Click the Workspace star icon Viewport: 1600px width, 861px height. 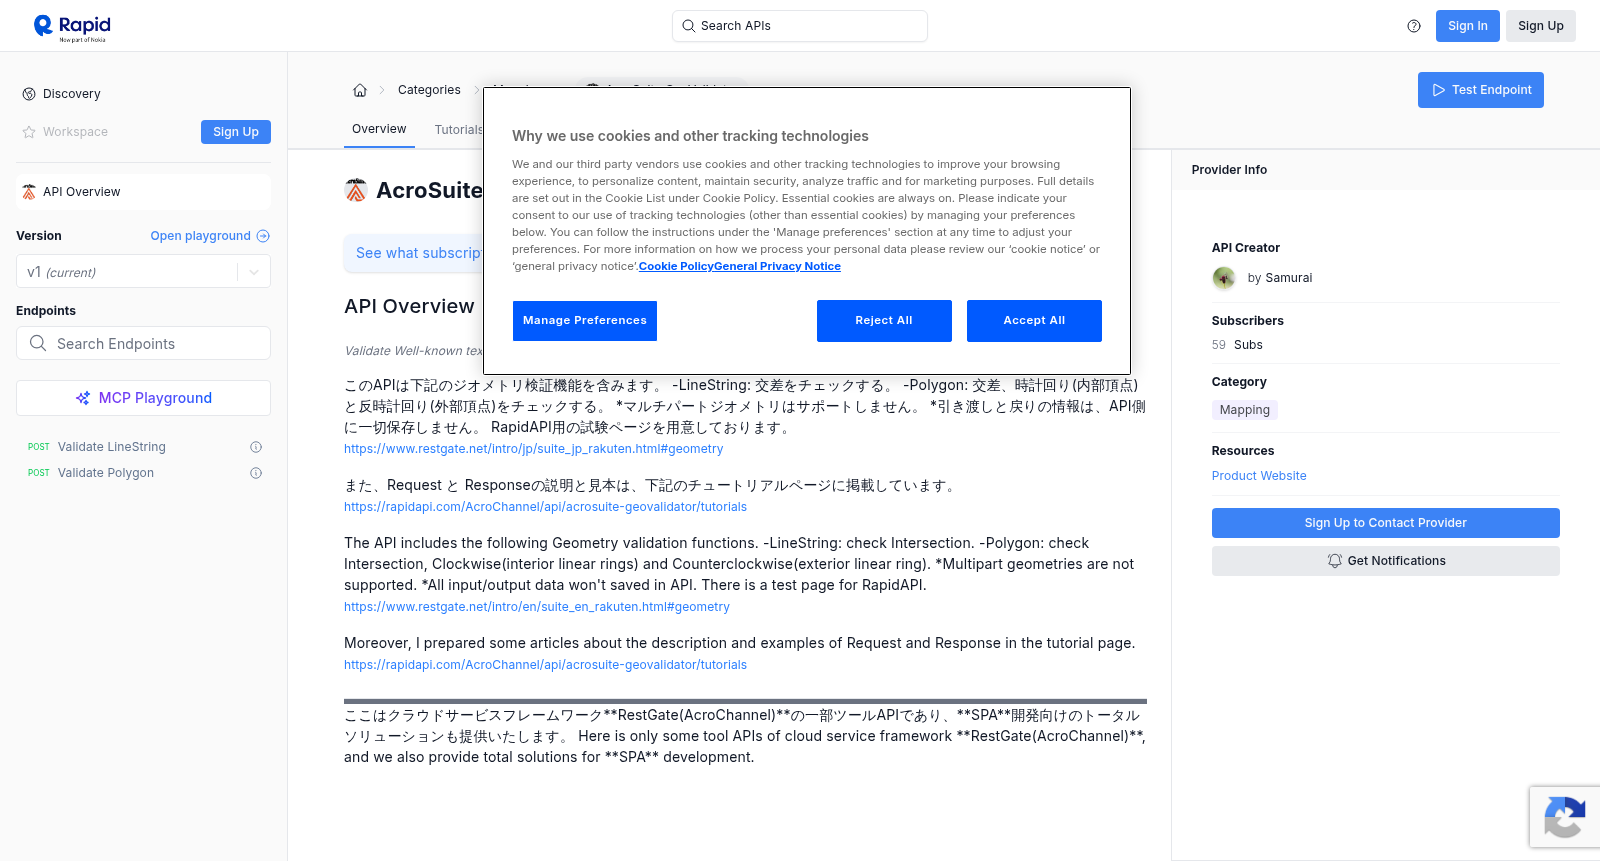[29, 132]
